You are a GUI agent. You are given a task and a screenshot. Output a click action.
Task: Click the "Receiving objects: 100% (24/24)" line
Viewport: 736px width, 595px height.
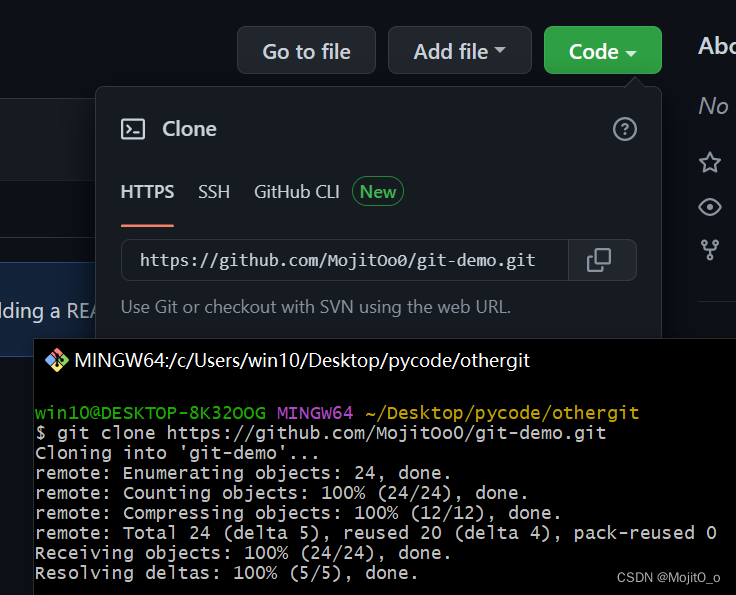(x=243, y=553)
